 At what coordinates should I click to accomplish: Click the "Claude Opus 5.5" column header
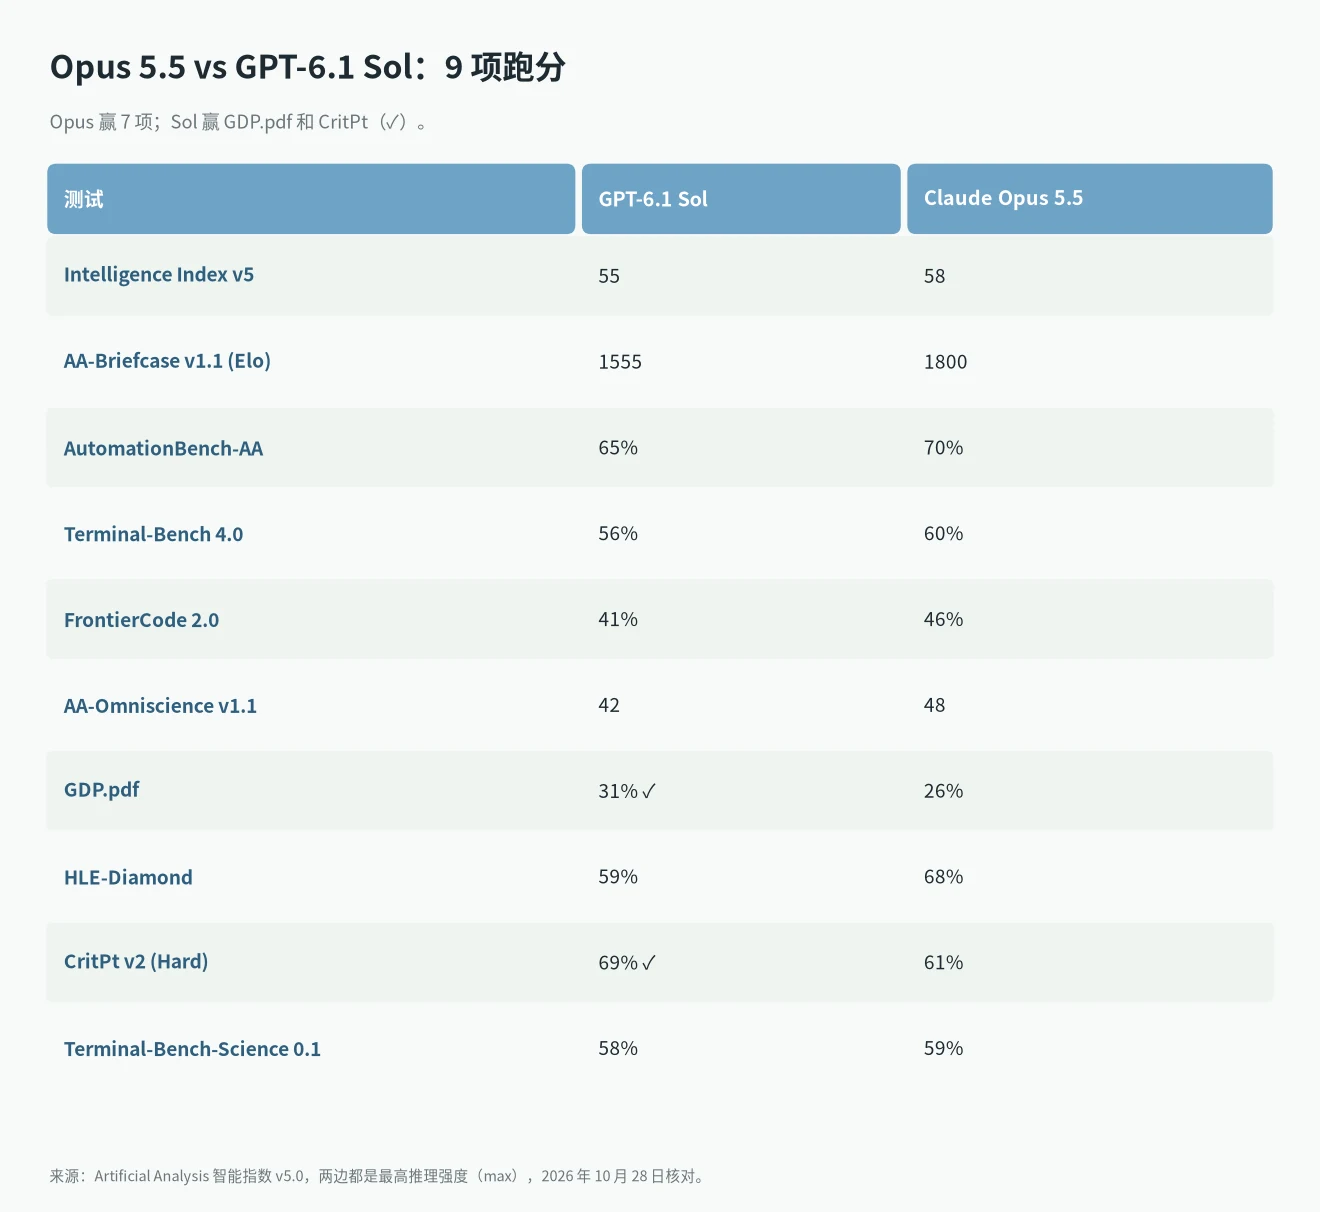(x=1090, y=199)
